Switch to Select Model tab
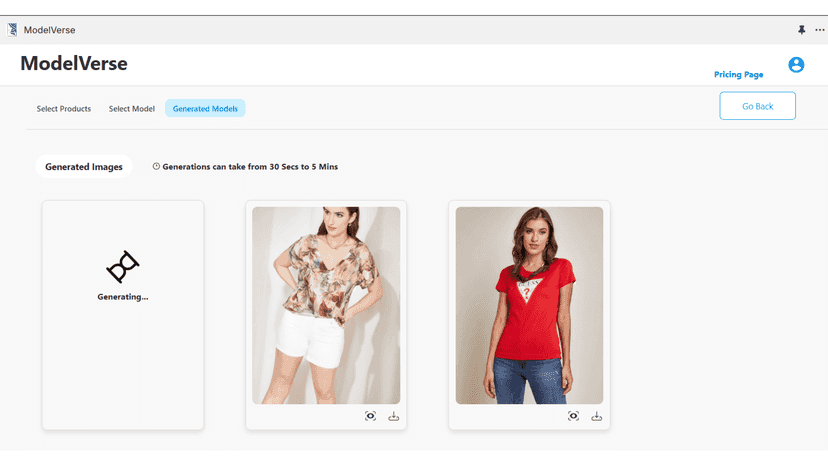828x466 pixels. click(131, 108)
